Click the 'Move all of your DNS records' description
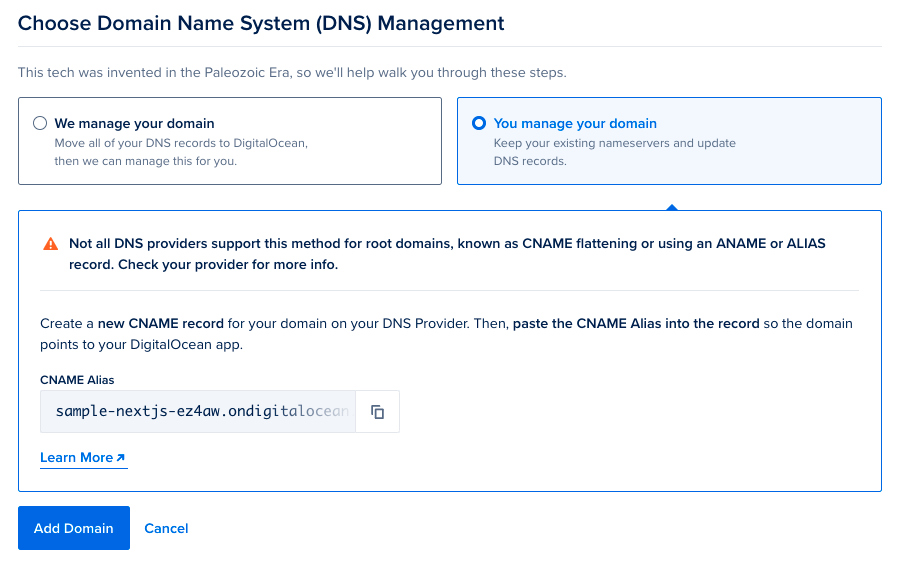 click(x=181, y=152)
